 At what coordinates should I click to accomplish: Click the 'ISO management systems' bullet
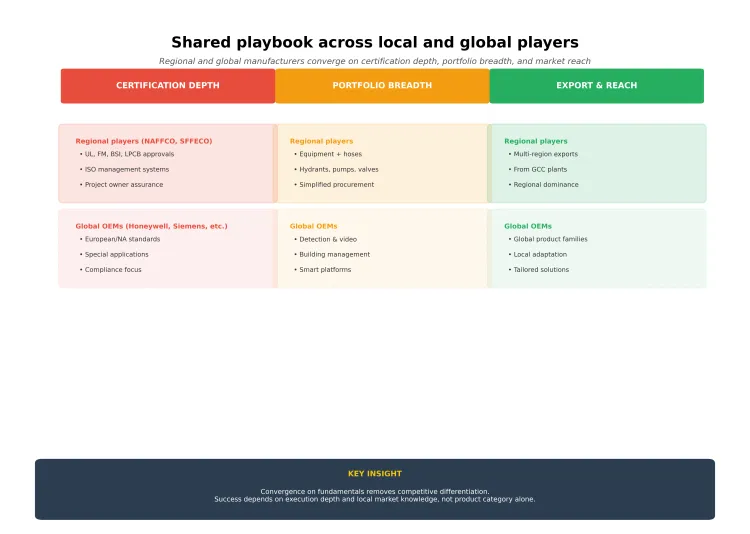[126, 170]
